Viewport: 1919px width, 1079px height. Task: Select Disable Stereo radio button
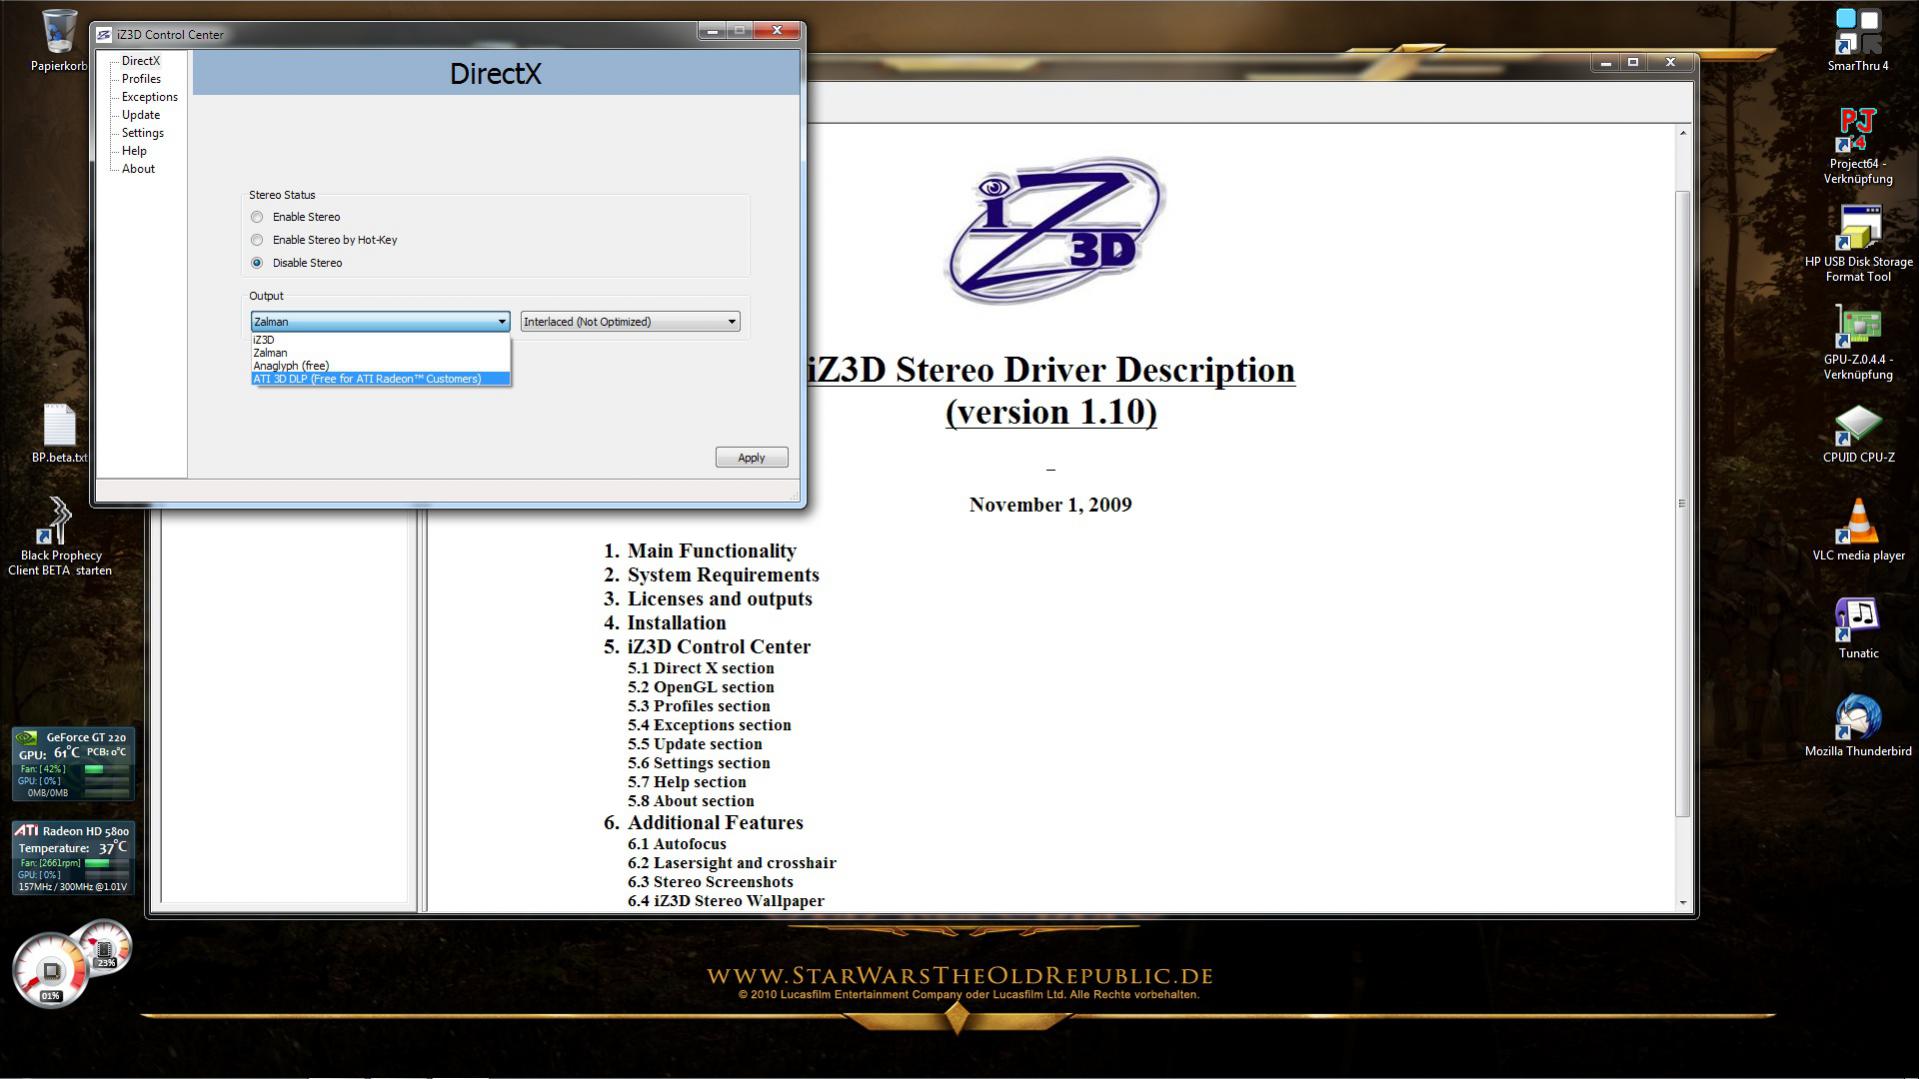tap(257, 263)
